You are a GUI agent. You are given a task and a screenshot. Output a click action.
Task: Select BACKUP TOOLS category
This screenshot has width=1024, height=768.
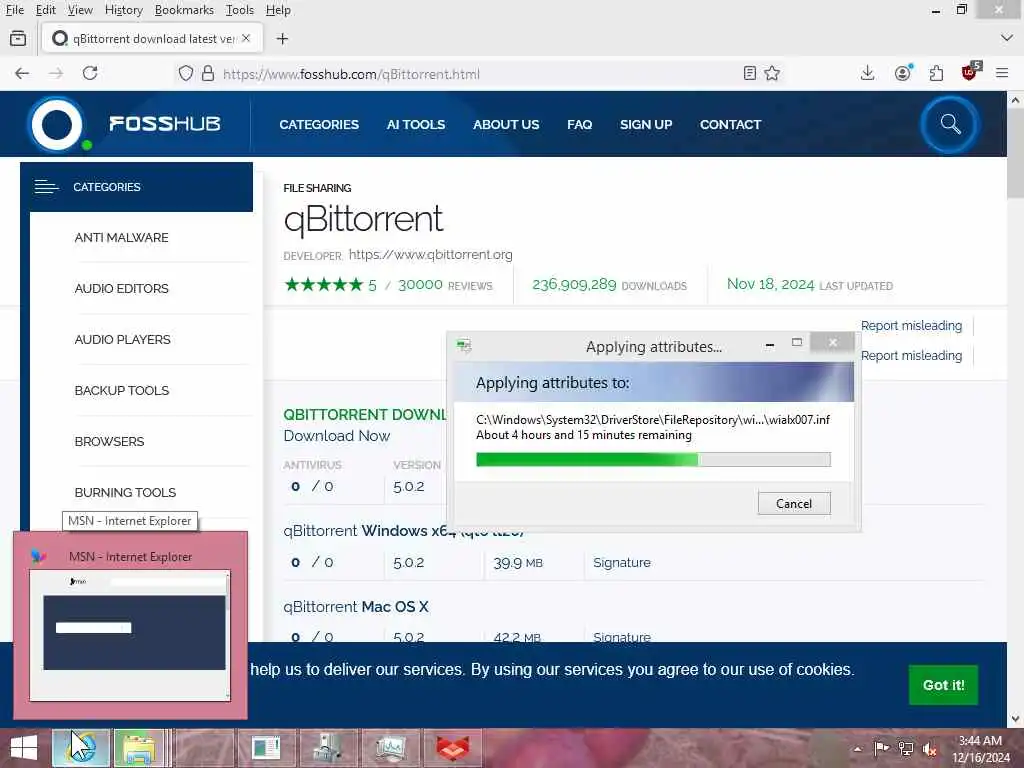pyautogui.click(x=121, y=391)
